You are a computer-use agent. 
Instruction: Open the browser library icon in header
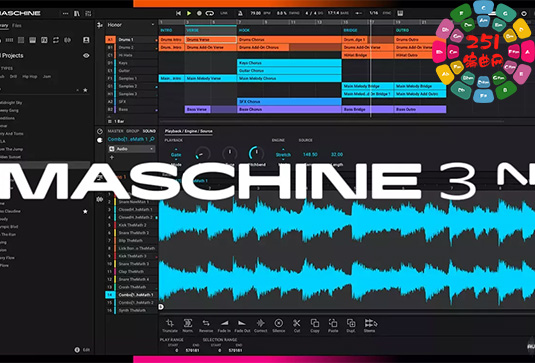[x=77, y=13]
